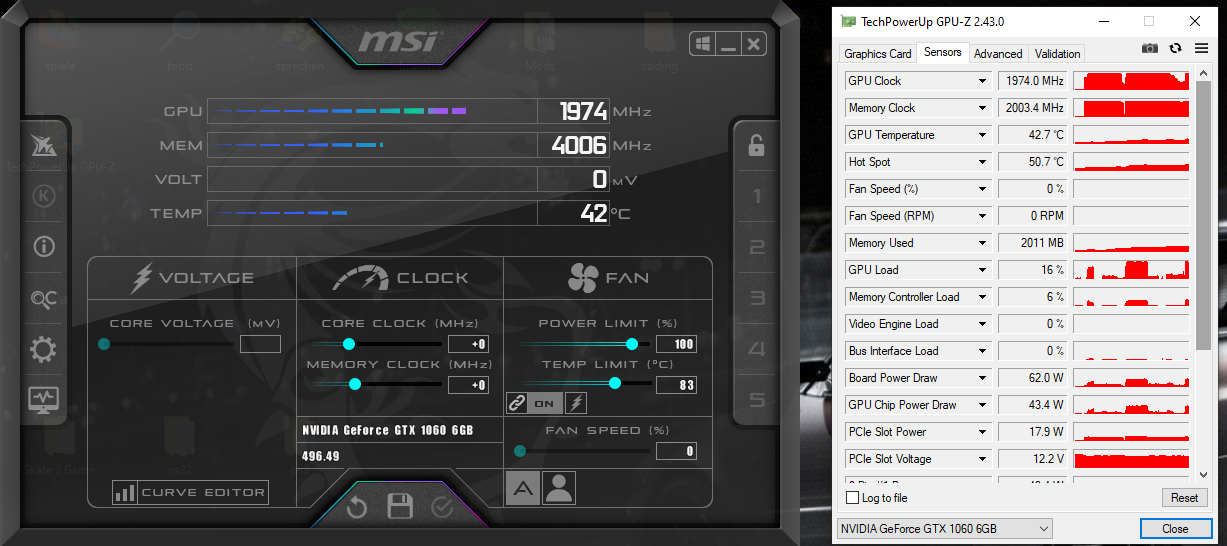The width and height of the screenshot is (1227, 546).
Task: Open the GPU selection dropdown in GPU-Z
Action: (944, 528)
